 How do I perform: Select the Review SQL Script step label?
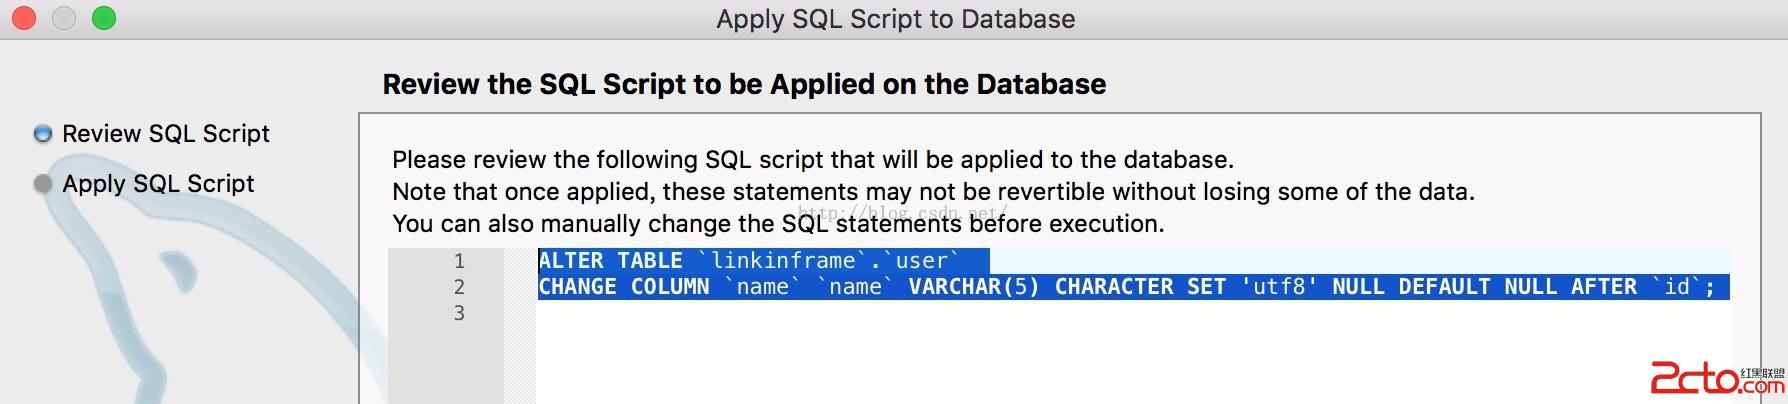(166, 133)
